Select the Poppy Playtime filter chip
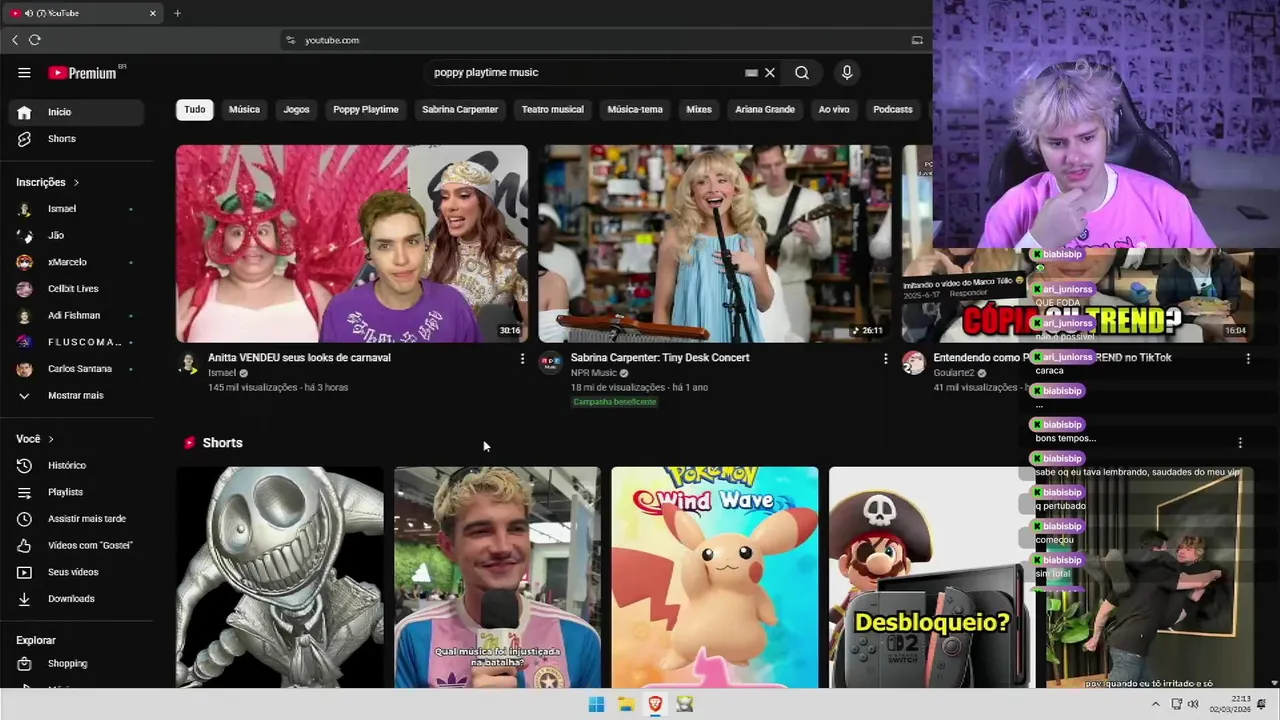 (366, 110)
